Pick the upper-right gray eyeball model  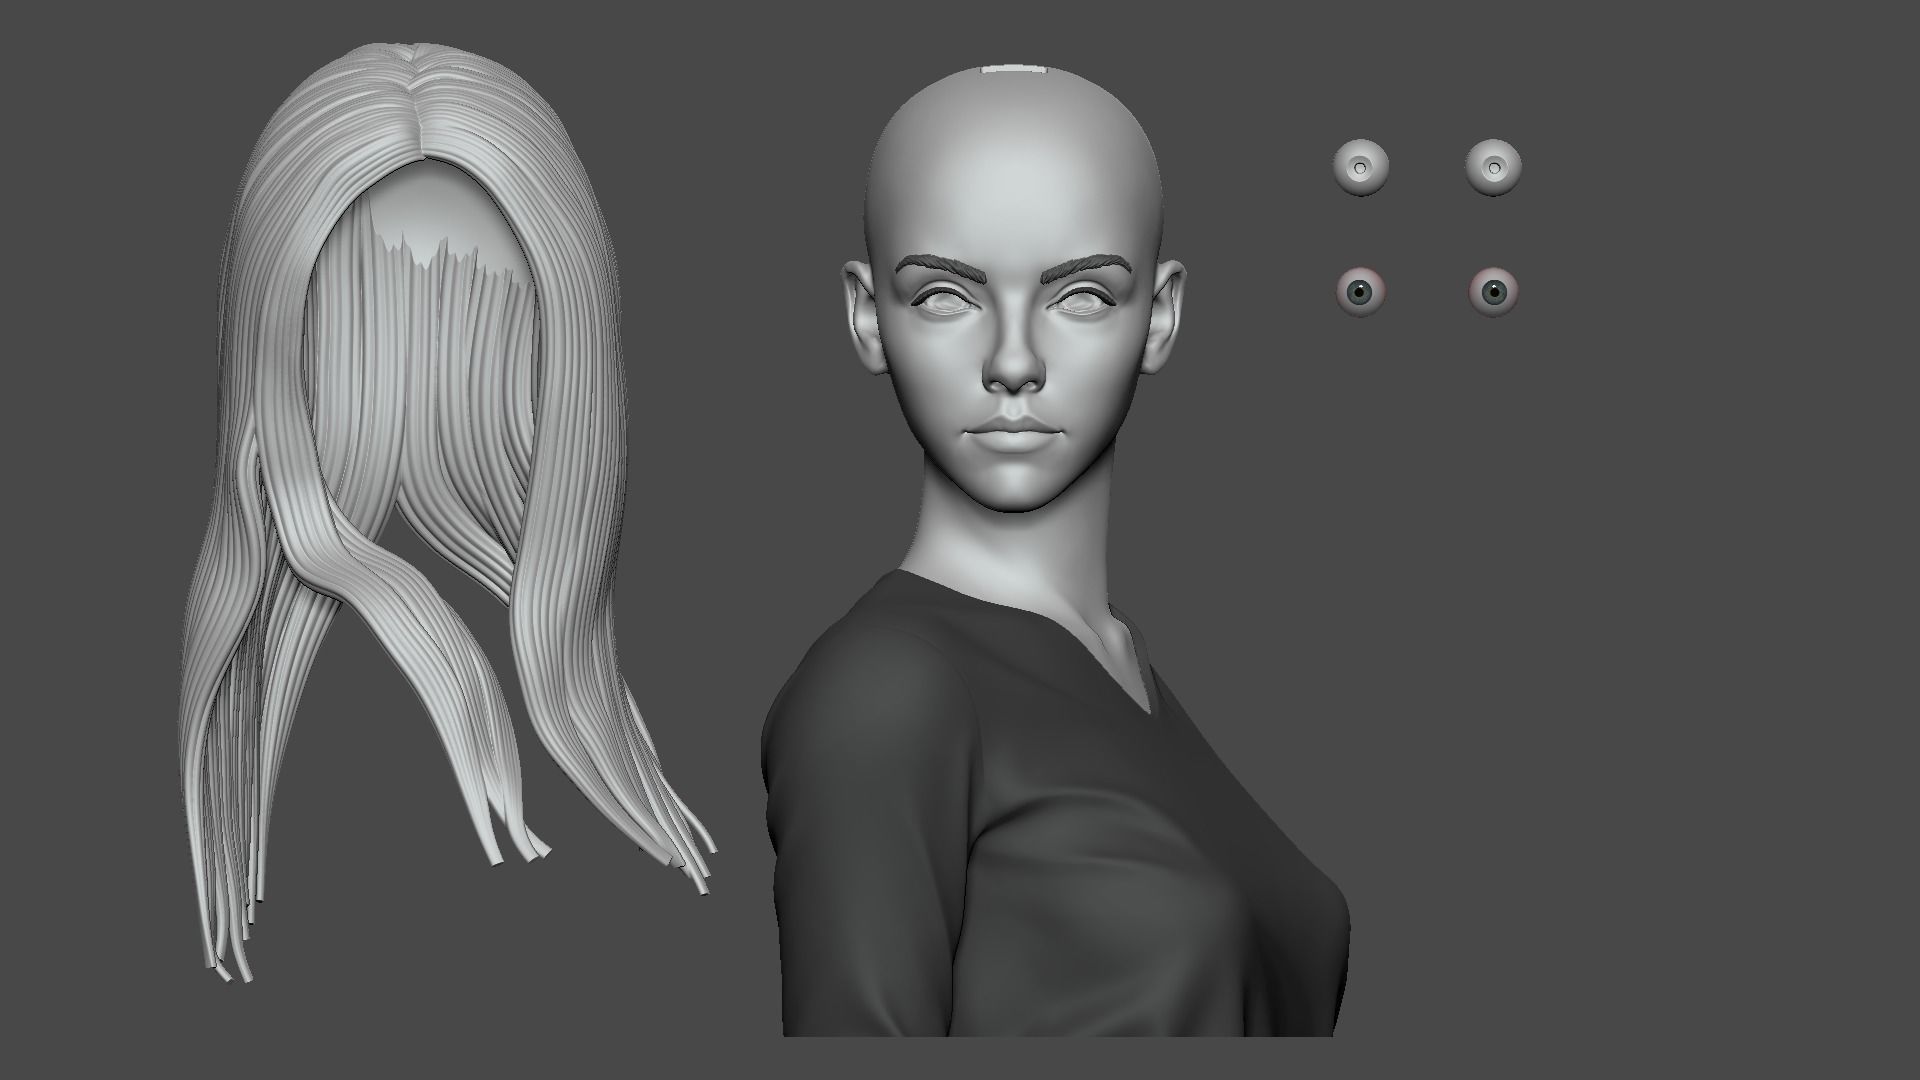pos(1494,167)
